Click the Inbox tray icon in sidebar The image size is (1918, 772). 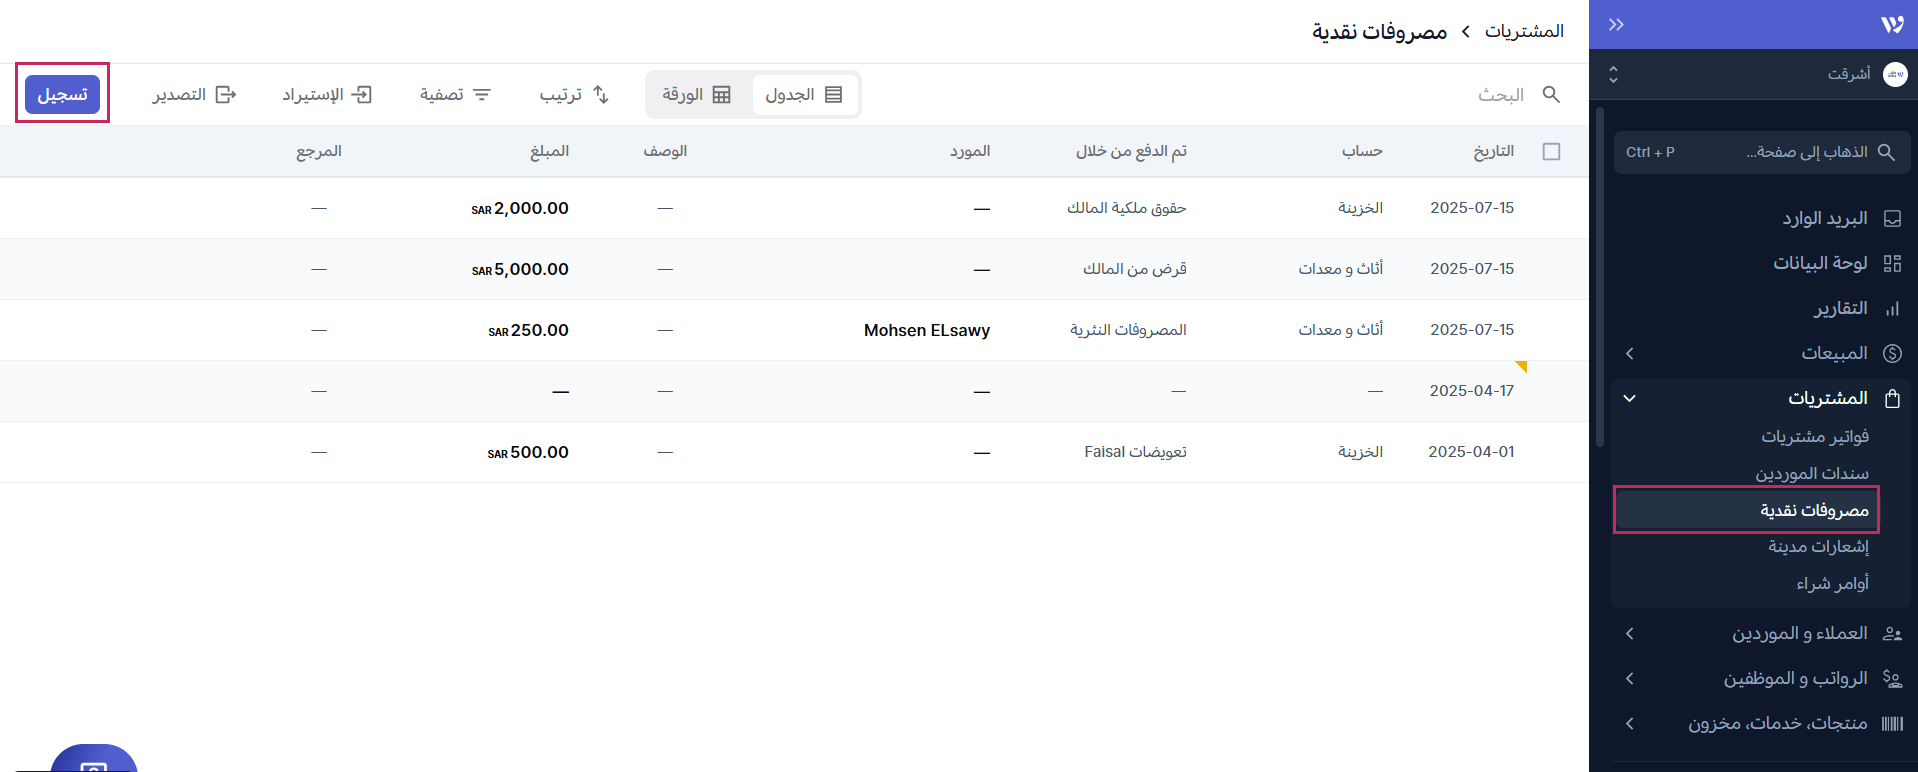click(1891, 219)
